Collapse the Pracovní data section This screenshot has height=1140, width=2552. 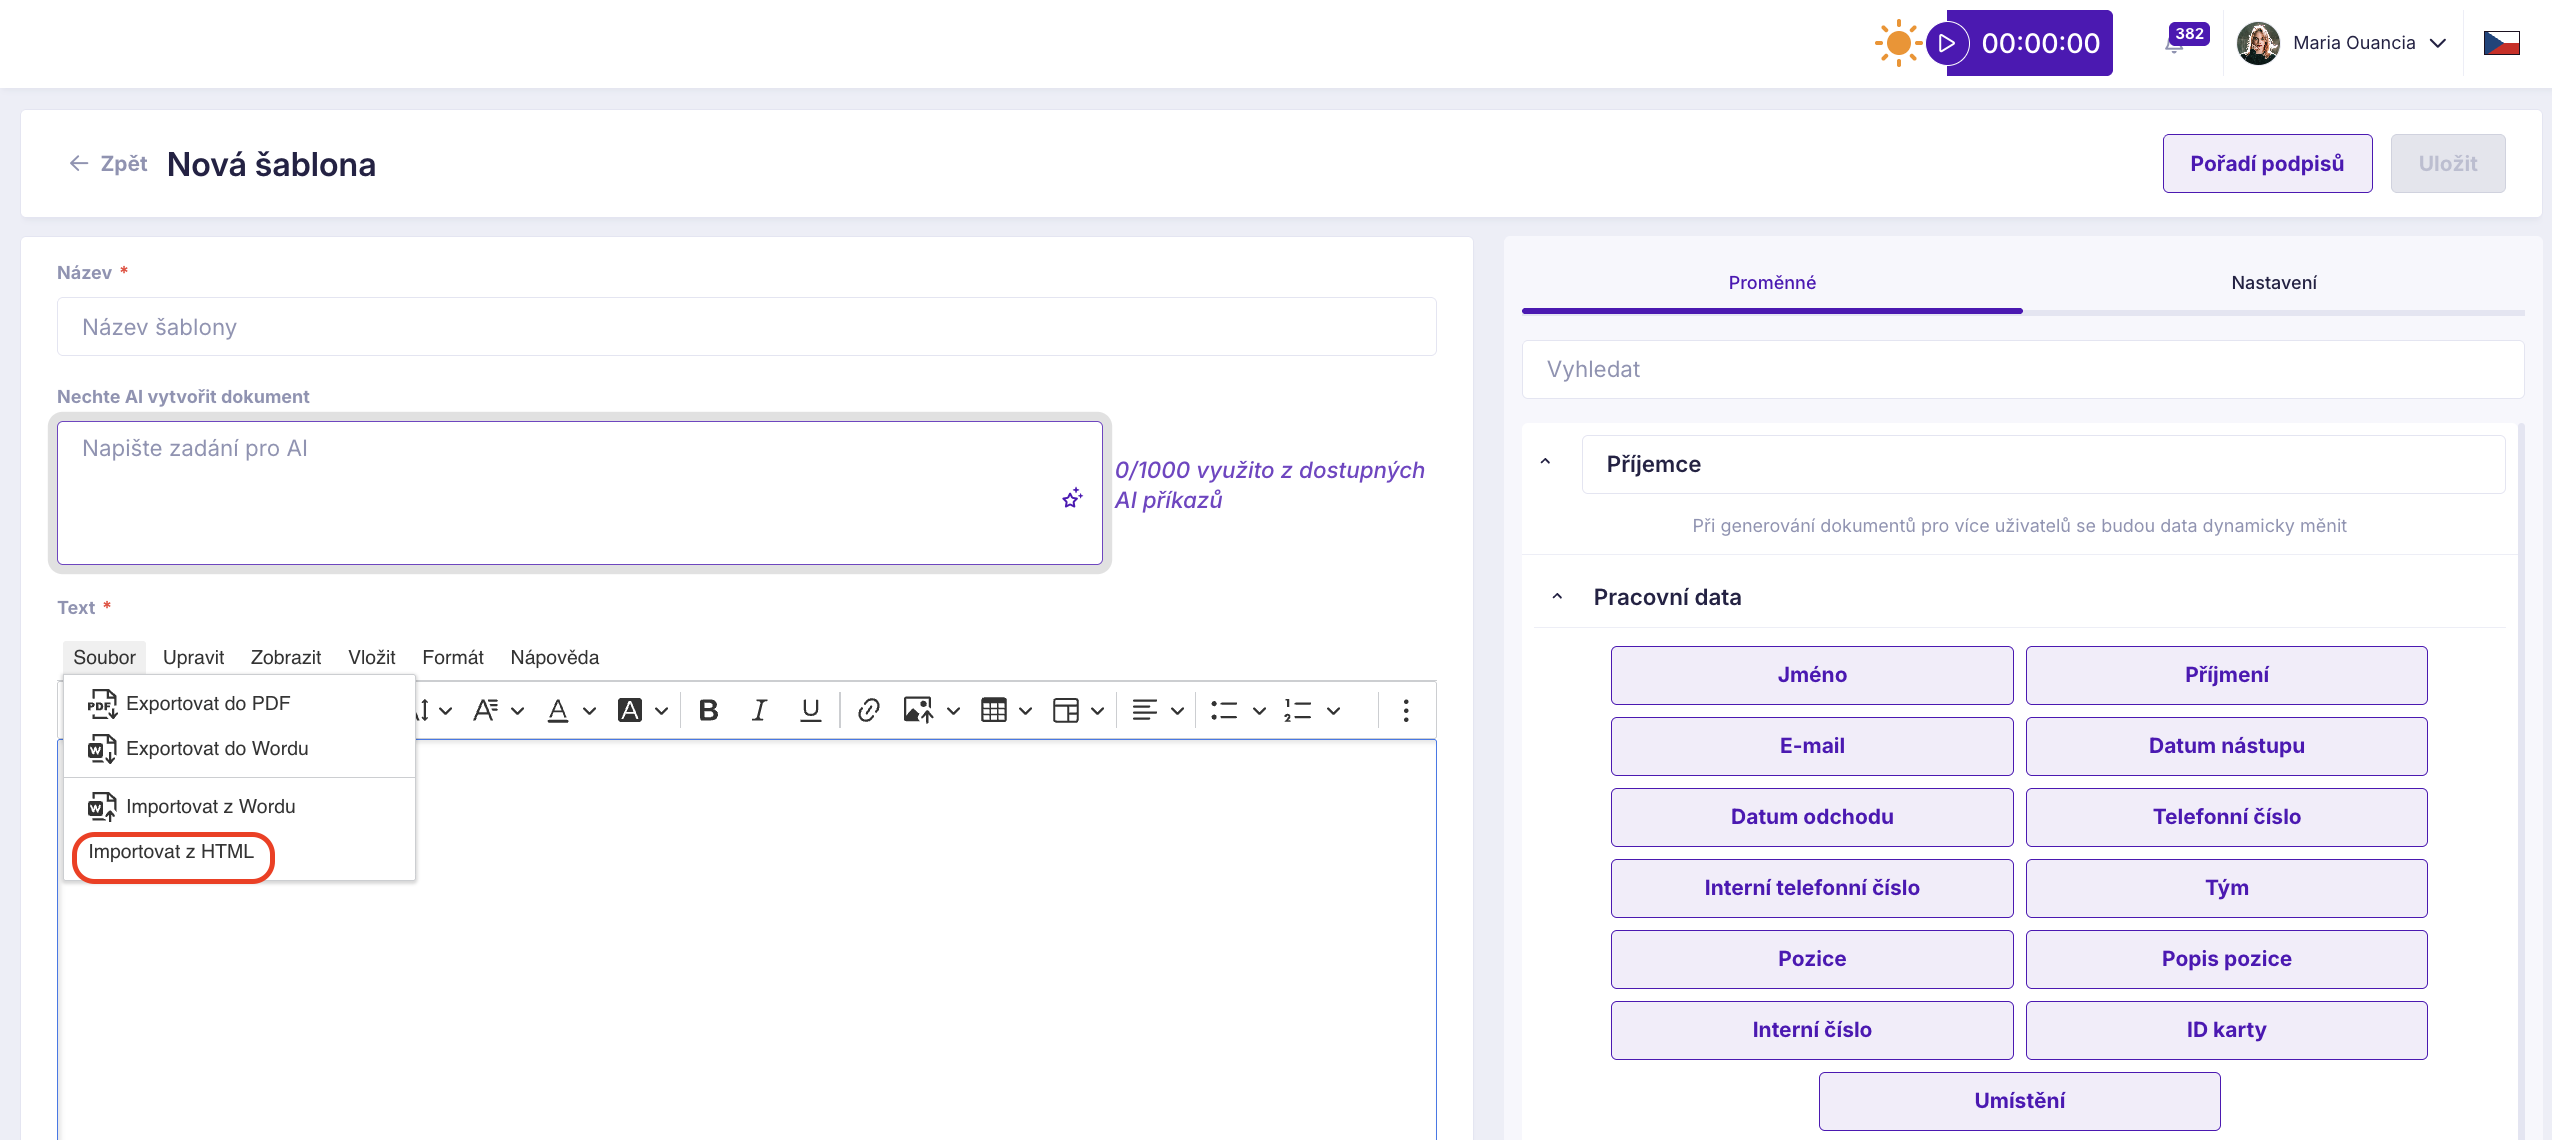pos(1557,597)
